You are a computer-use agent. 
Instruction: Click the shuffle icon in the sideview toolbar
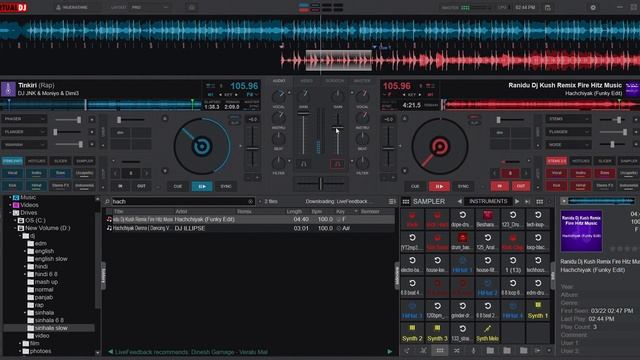click(456, 351)
